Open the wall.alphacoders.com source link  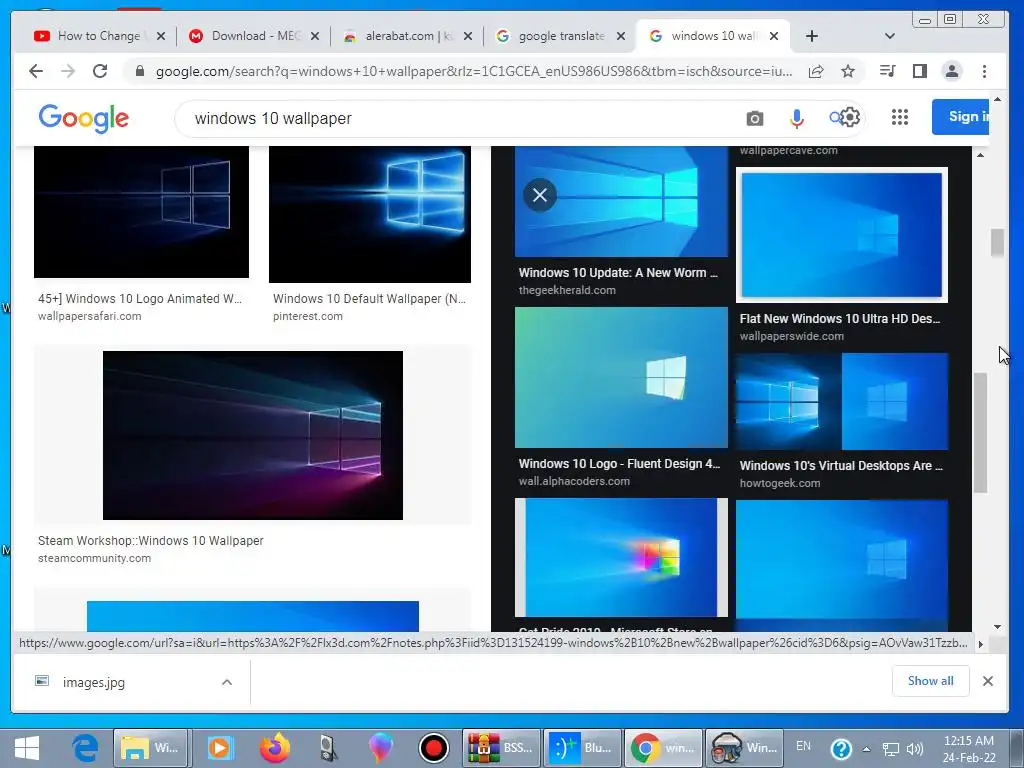pos(574,481)
